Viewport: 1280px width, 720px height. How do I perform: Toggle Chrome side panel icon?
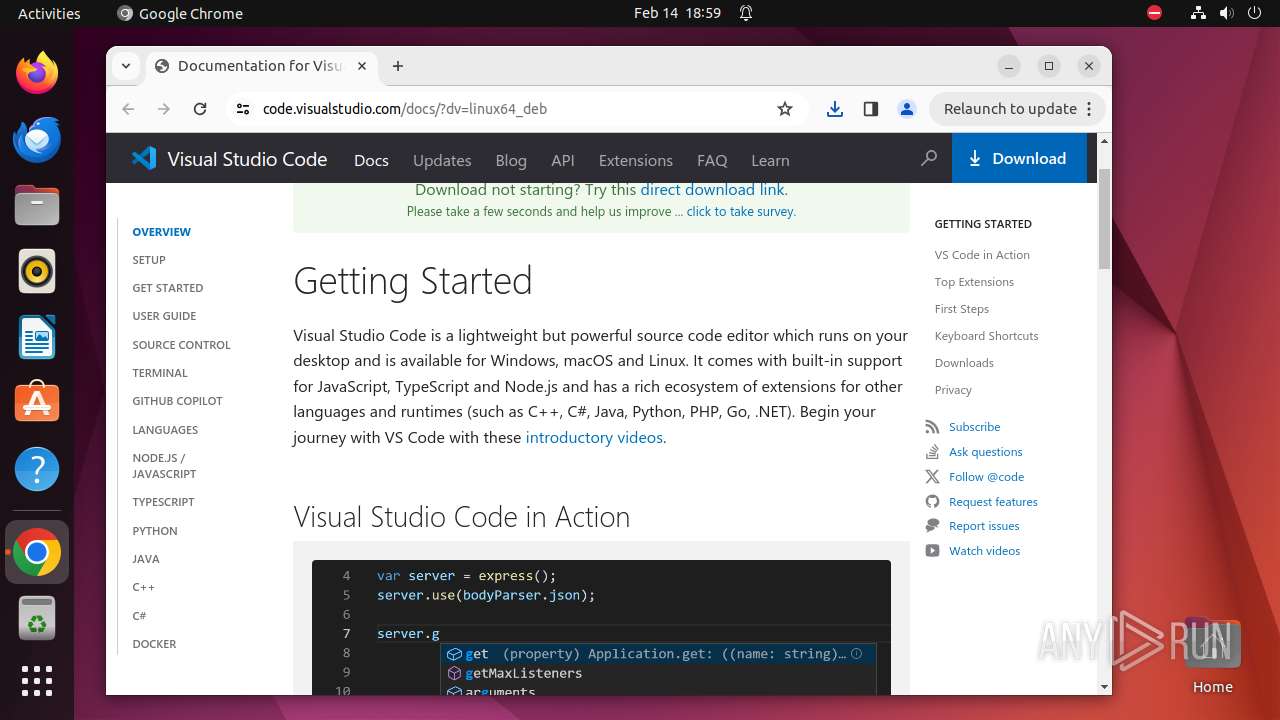click(x=871, y=109)
